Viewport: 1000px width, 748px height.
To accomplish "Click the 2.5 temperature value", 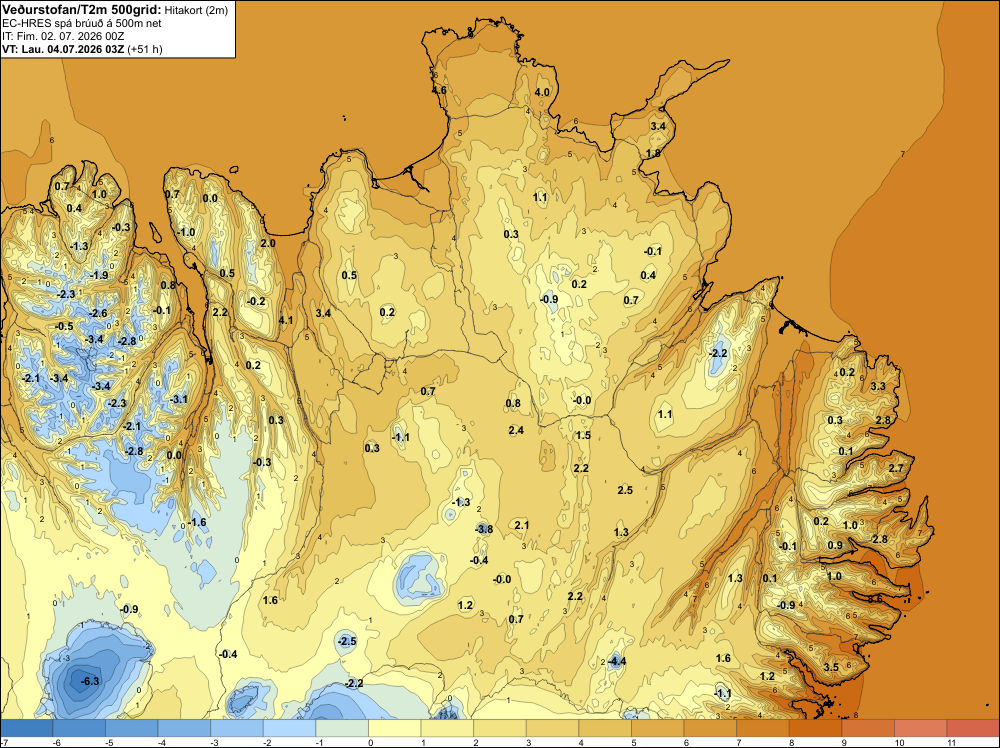I will point(625,490).
